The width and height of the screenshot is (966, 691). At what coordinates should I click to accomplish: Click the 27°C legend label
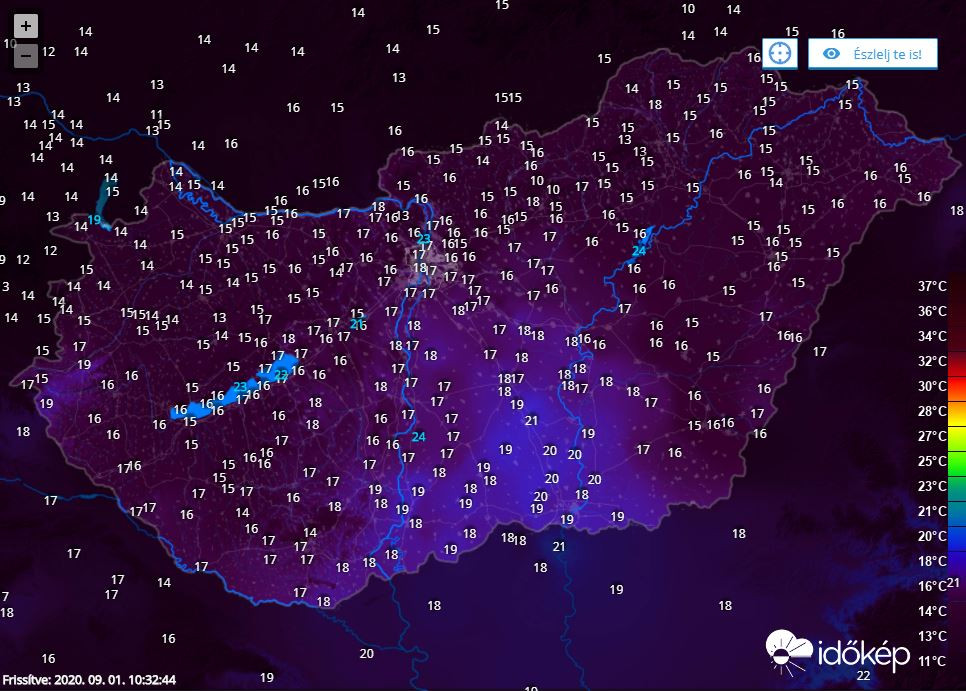click(x=932, y=436)
